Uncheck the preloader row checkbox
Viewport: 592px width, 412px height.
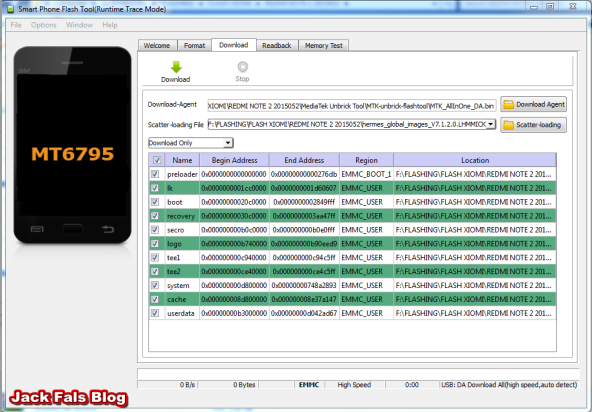coord(155,174)
